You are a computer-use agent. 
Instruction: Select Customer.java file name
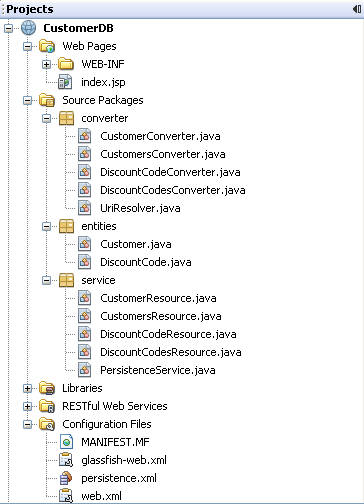136,244
